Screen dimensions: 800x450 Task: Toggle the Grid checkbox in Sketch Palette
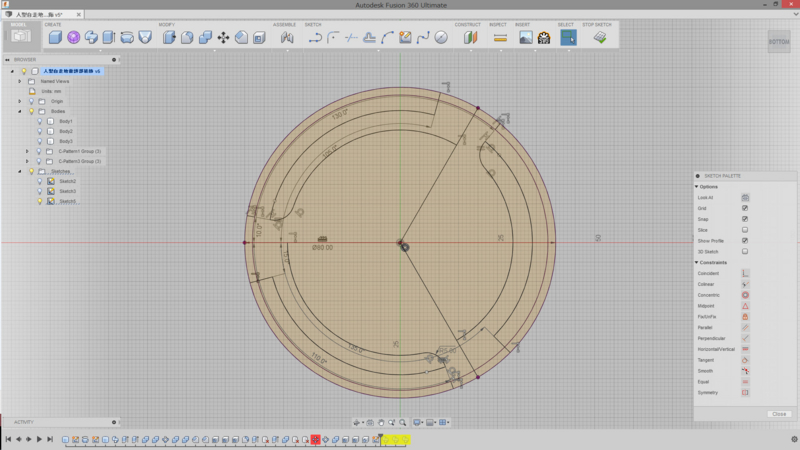point(745,208)
